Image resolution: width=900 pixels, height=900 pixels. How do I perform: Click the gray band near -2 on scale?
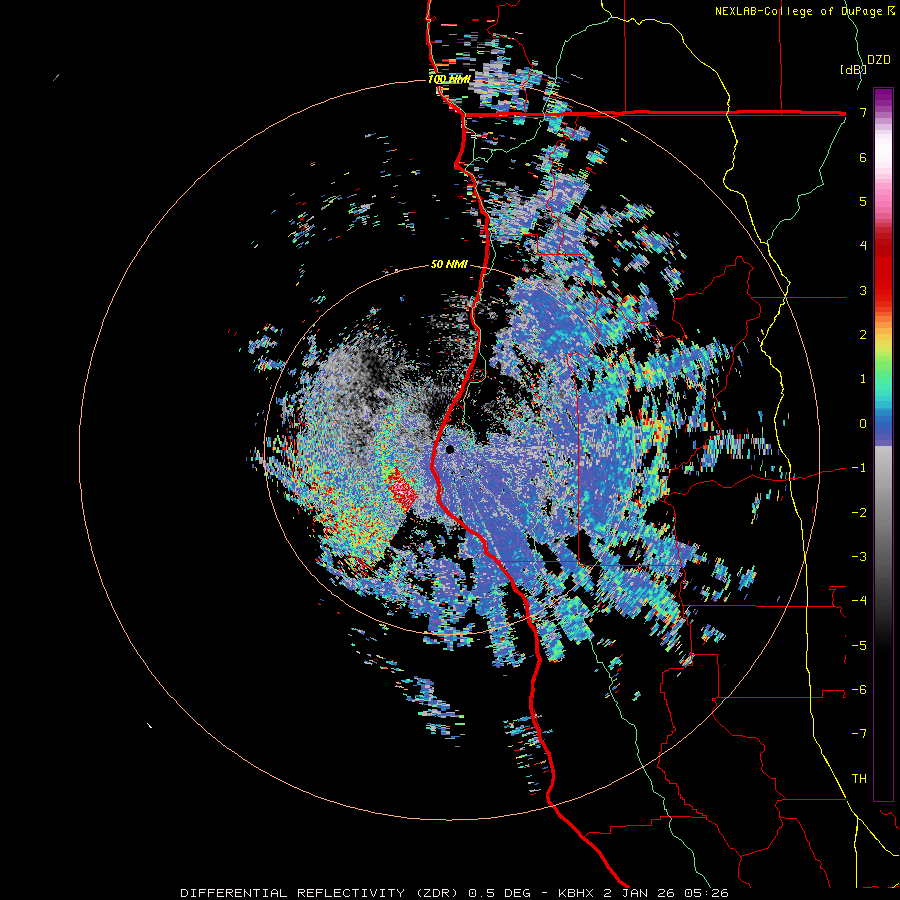[883, 513]
